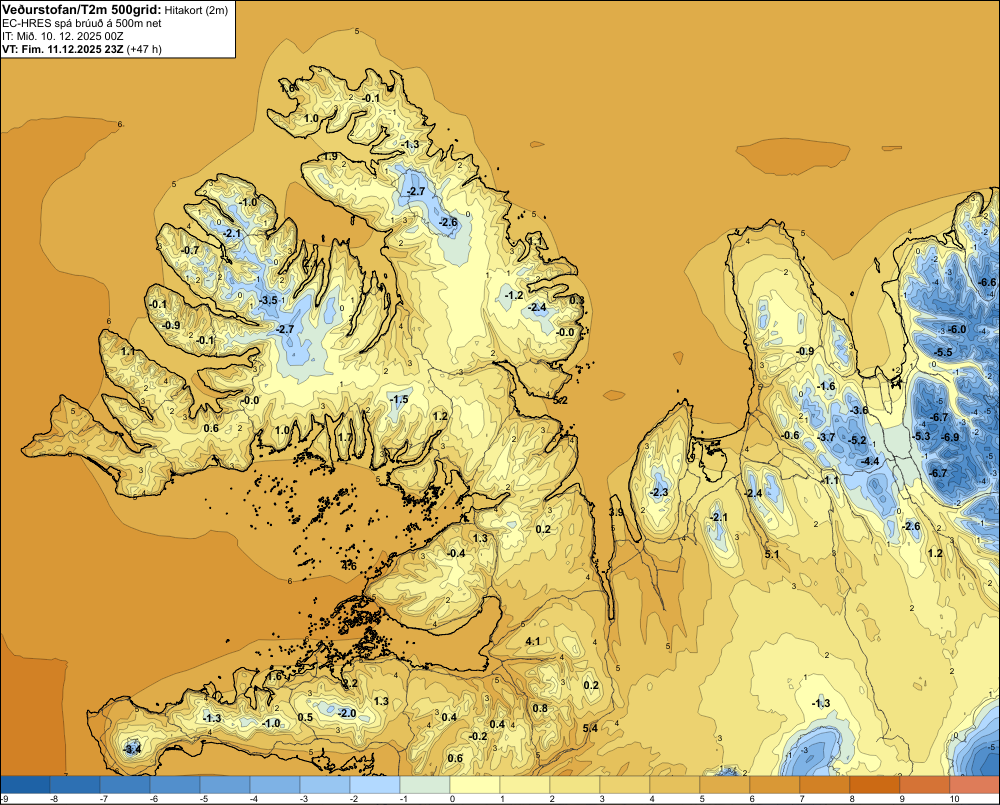Click the '3.9' coastal temperature value
Image resolution: width=1000 pixels, height=805 pixels.
click(x=616, y=512)
